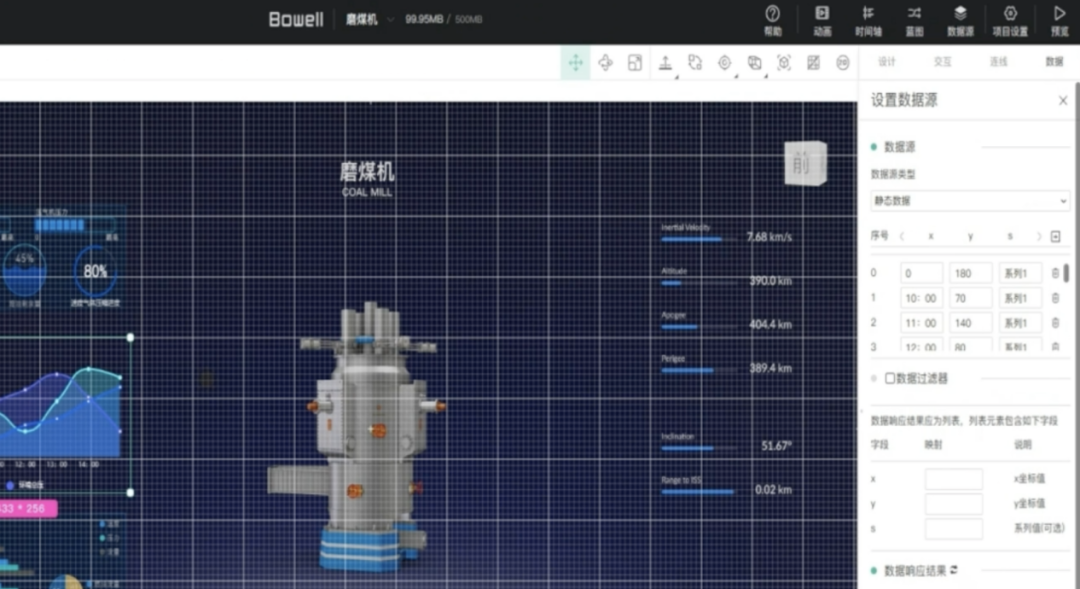Refresh the 数据响应结果 section
The width and height of the screenshot is (1080, 589).
954,570
